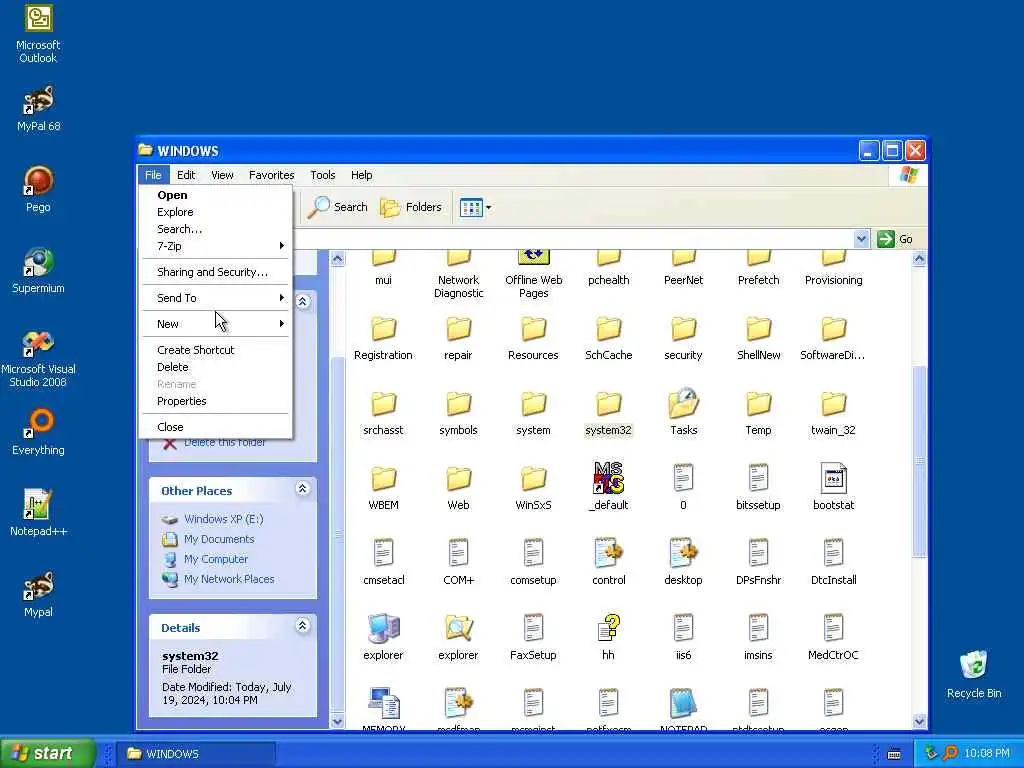1024x768 pixels.
Task: Choose Delete from the File menu
Action: [x=216, y=367]
